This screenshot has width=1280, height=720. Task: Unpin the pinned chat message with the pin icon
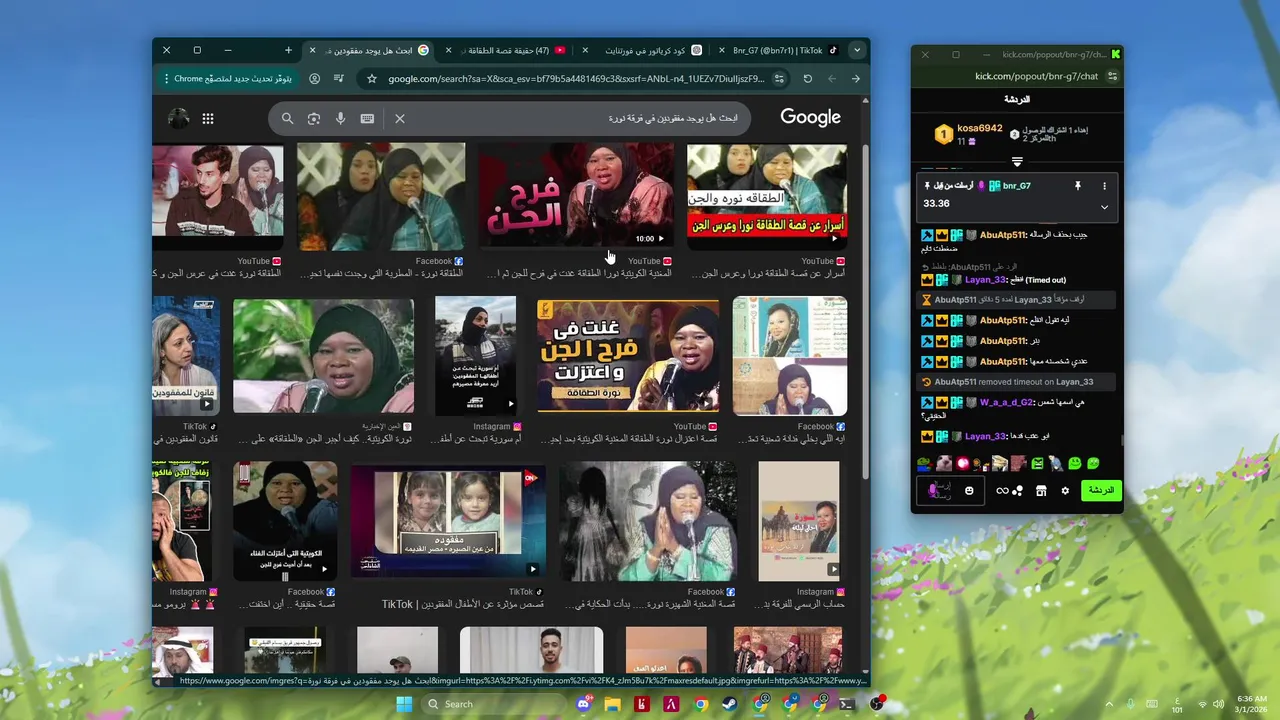pyautogui.click(x=1077, y=186)
